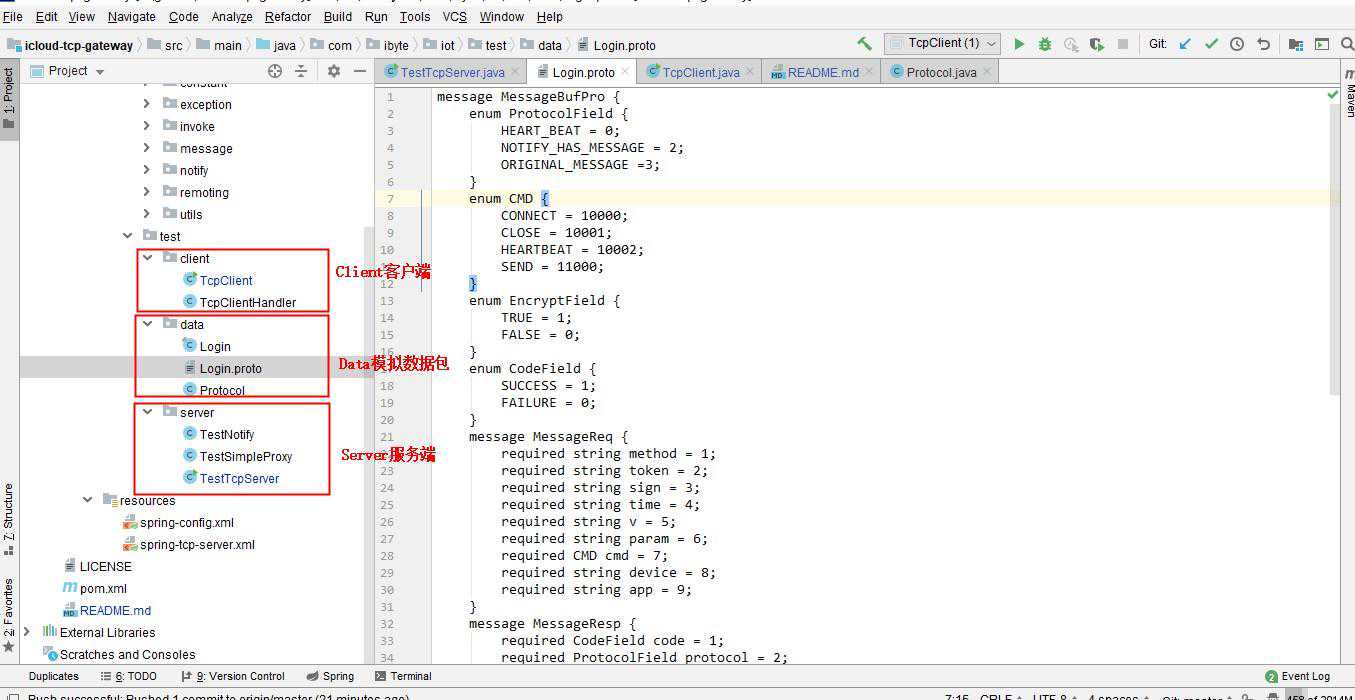Toggle the Terminal tool window

point(403,676)
